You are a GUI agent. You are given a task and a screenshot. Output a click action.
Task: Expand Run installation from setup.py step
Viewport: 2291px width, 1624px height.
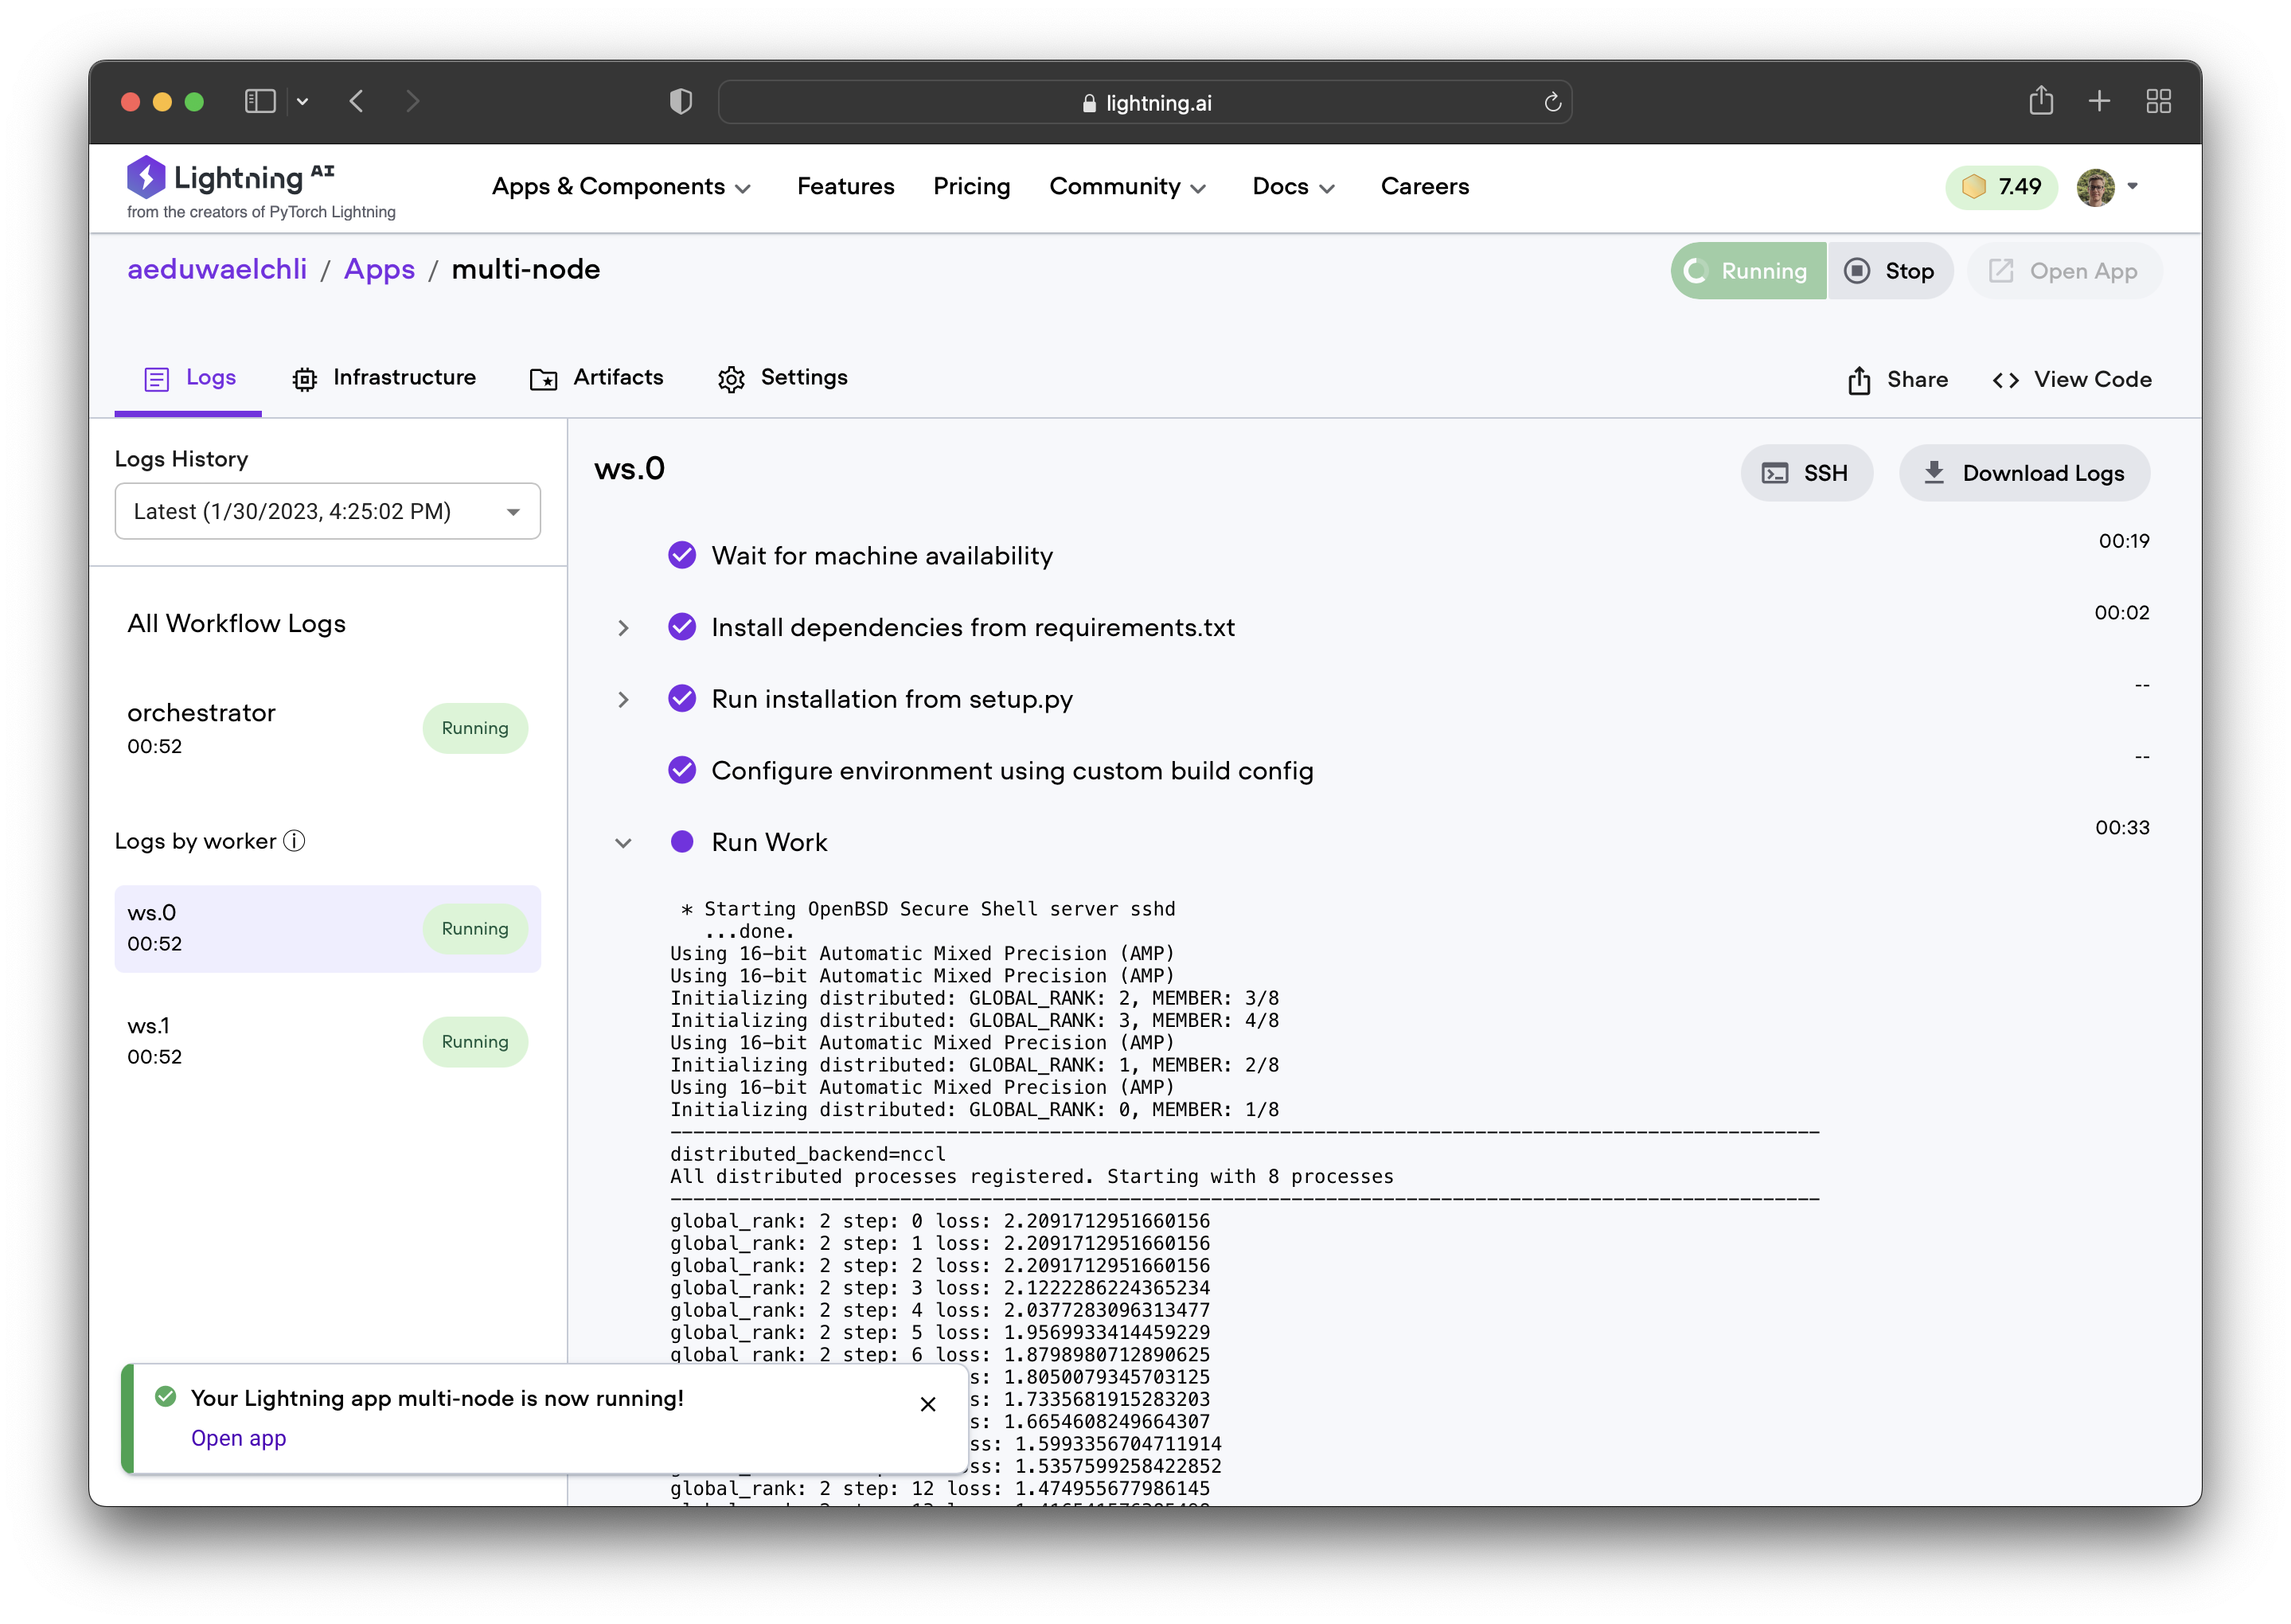click(623, 700)
